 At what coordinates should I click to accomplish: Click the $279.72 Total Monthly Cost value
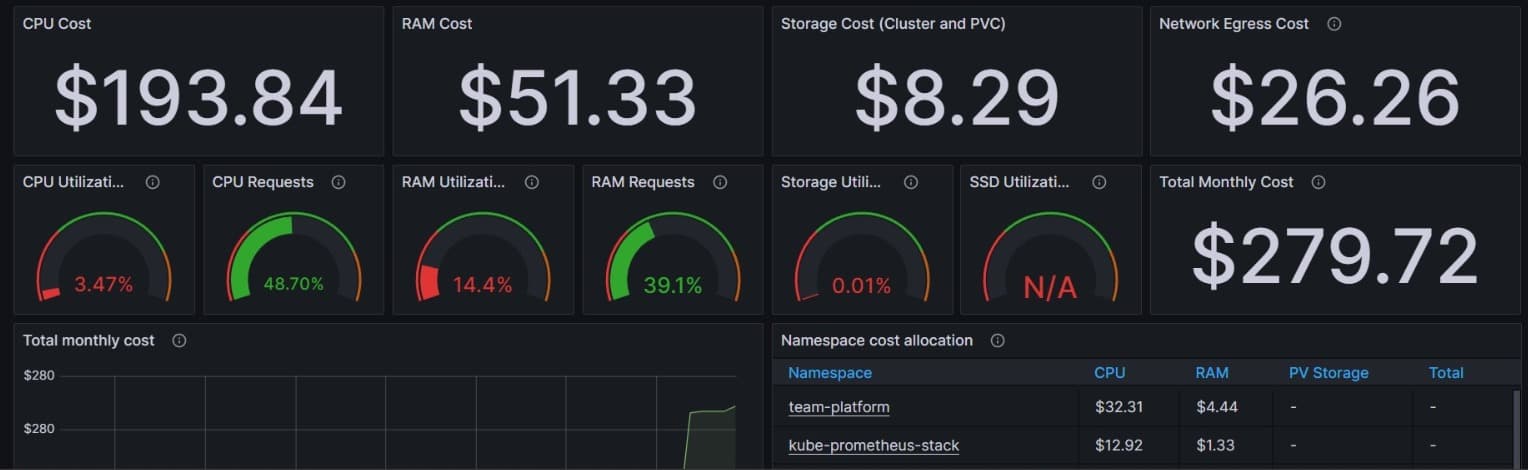tap(1334, 256)
